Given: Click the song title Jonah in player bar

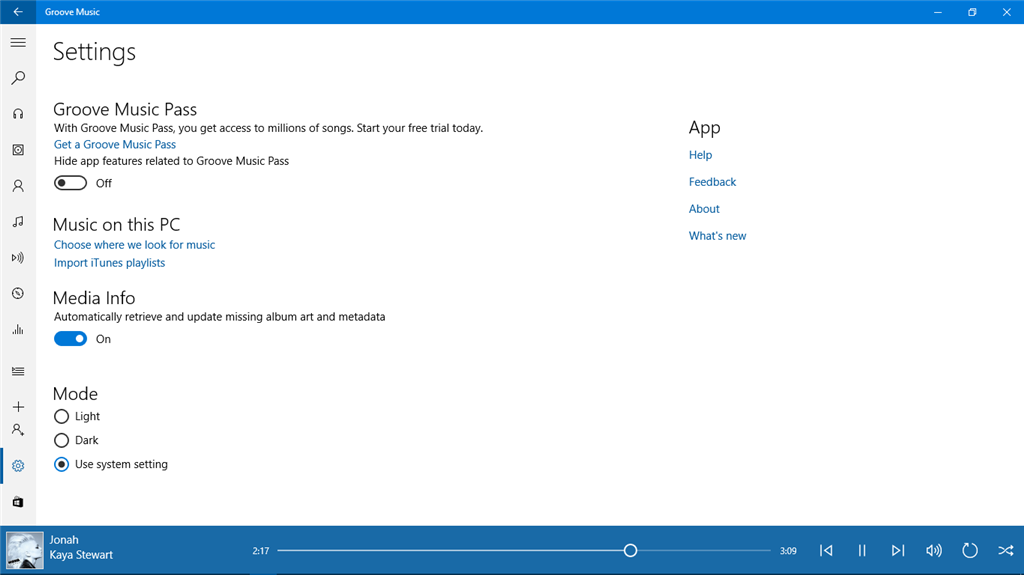Looking at the screenshot, I should pos(64,540).
